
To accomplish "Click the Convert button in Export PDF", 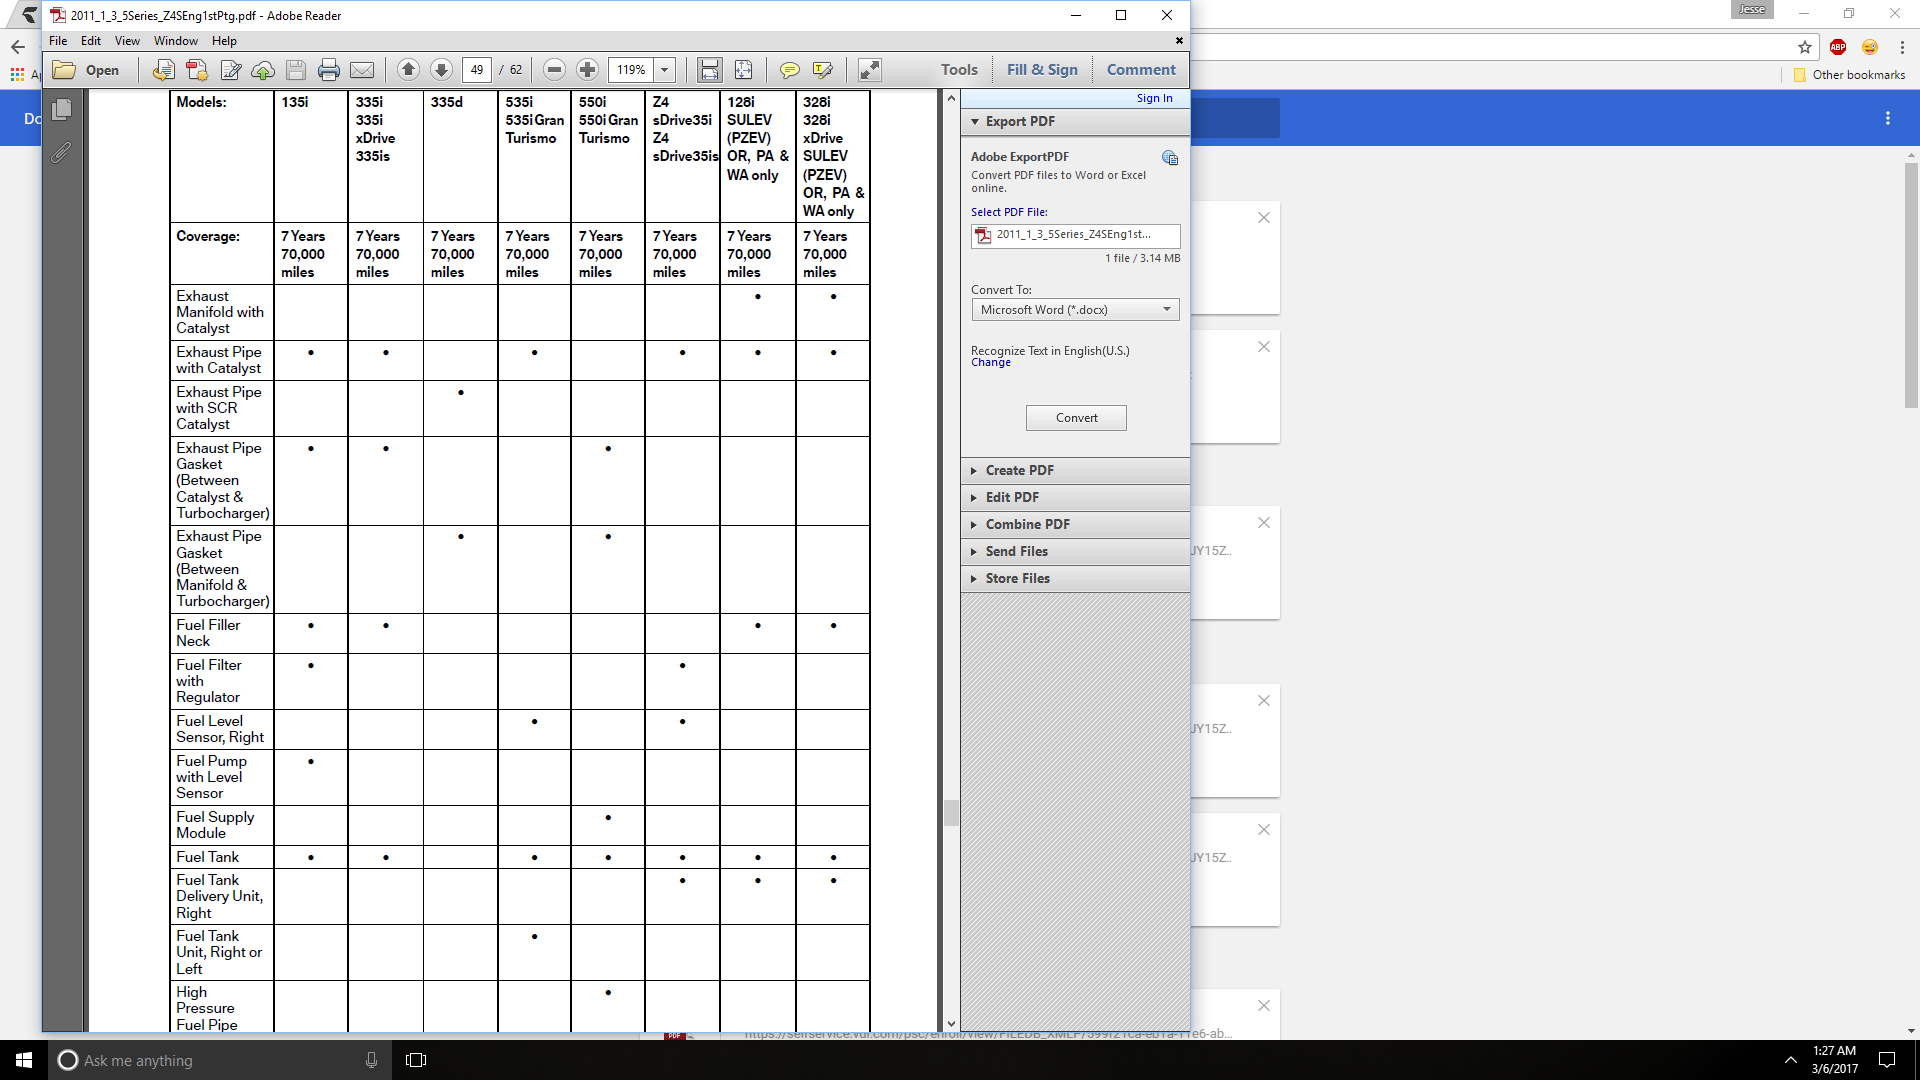I will click(x=1076, y=417).
